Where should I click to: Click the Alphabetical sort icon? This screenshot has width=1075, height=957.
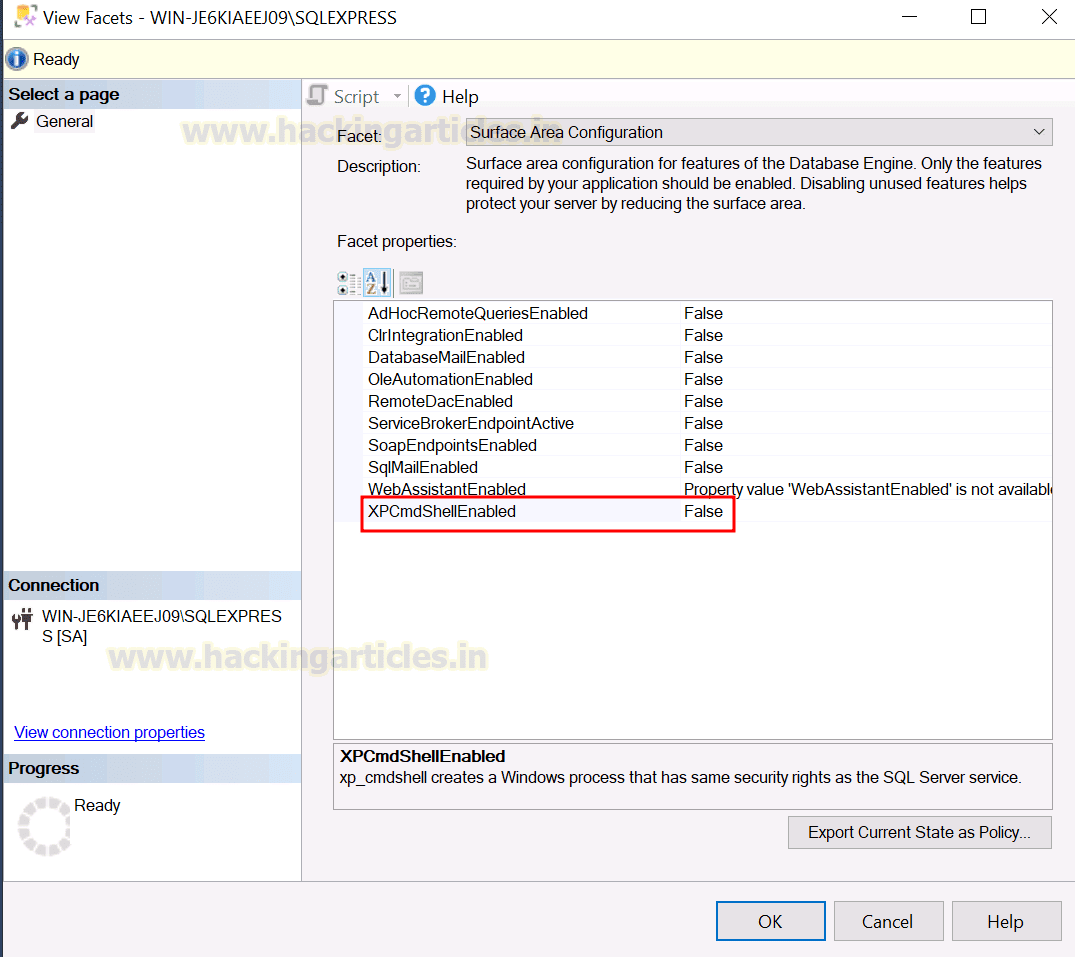tap(377, 283)
